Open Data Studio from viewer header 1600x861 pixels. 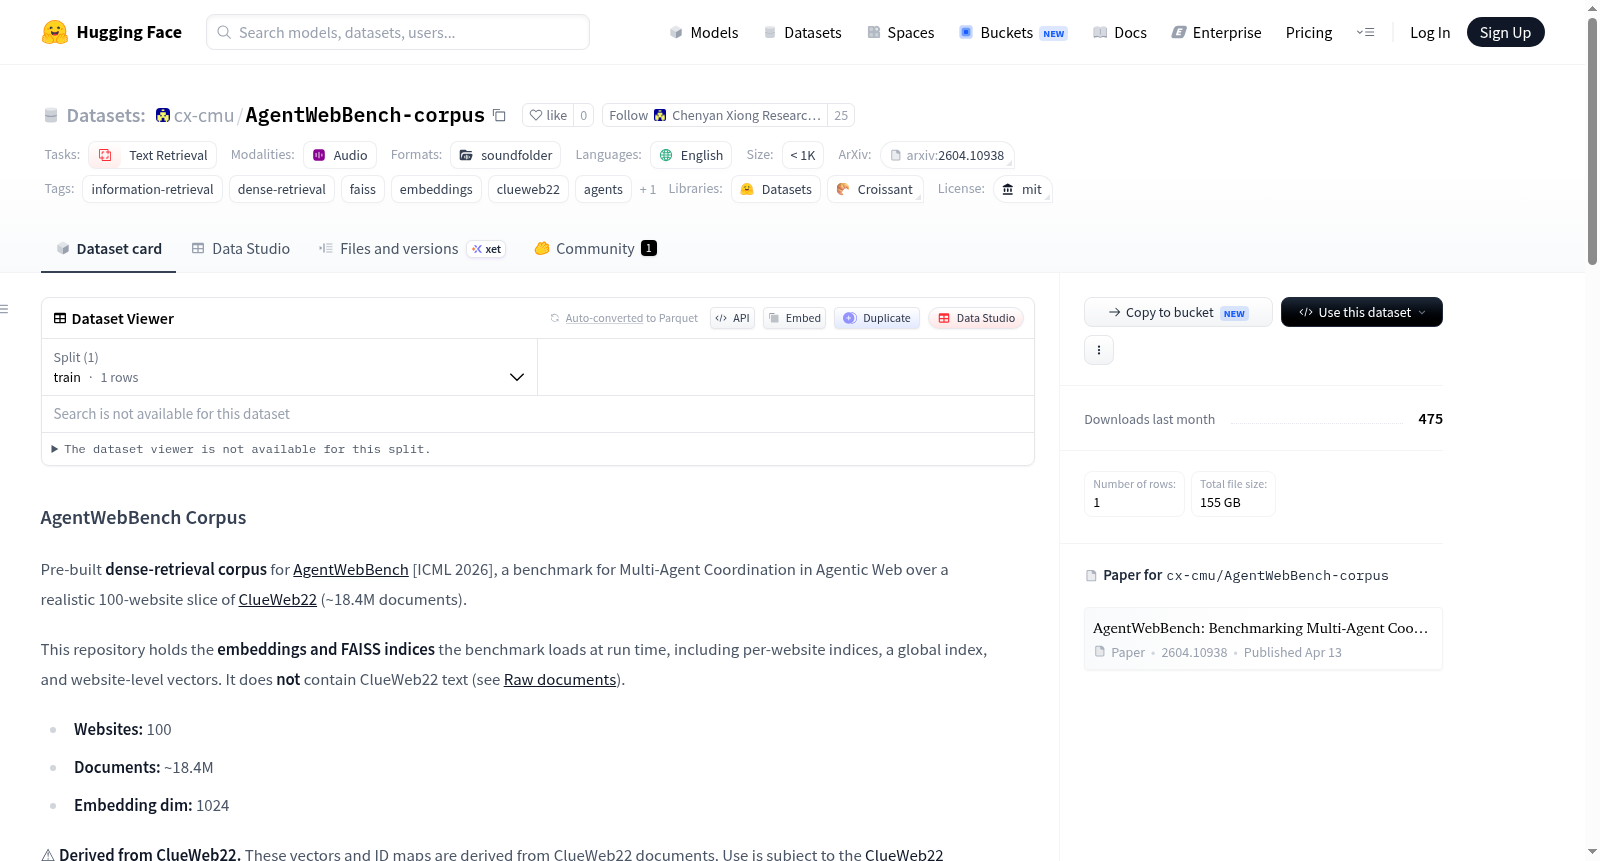click(x=976, y=318)
